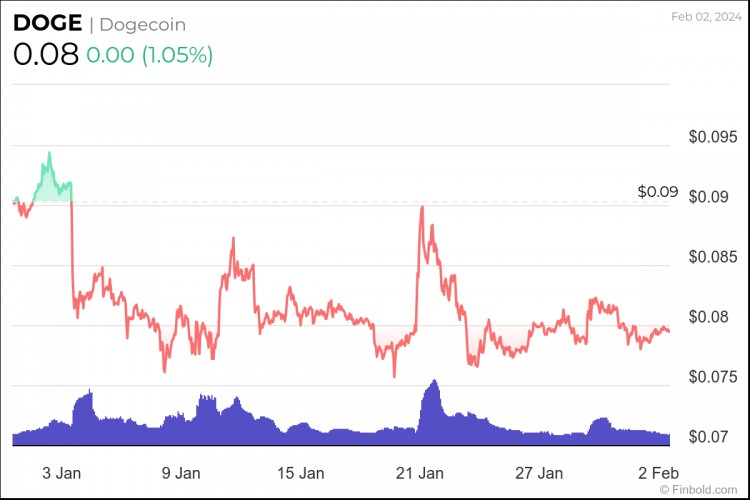Click the 0.08 current price value

coord(46,54)
